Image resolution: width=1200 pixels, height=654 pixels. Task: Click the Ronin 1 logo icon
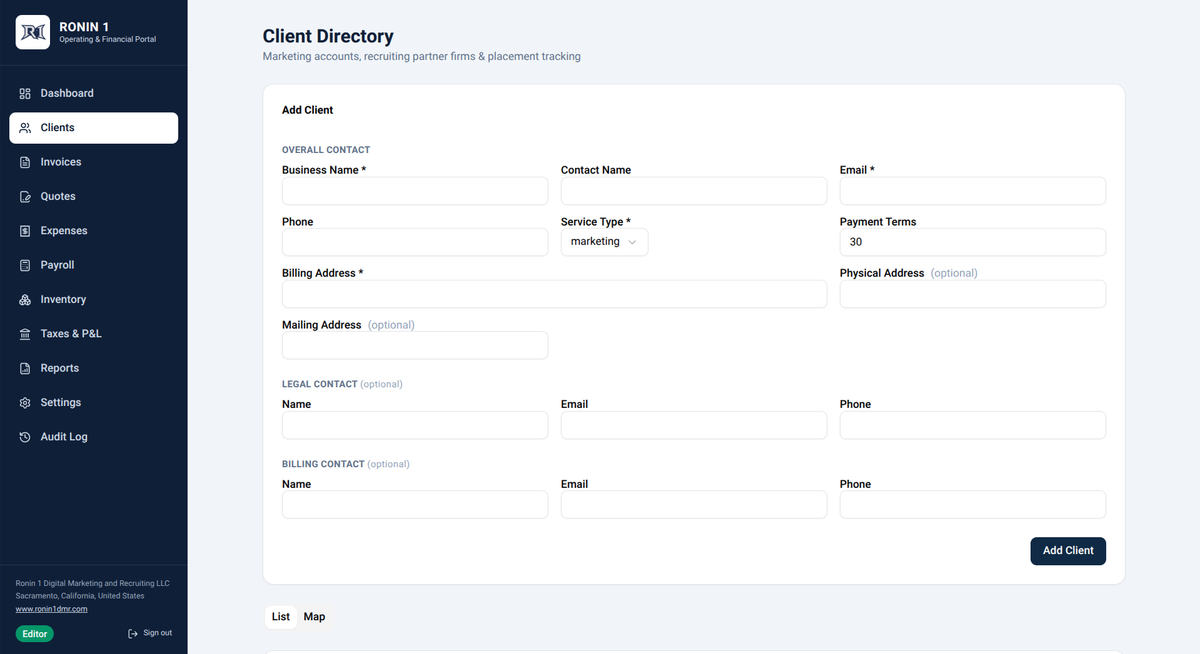point(33,32)
